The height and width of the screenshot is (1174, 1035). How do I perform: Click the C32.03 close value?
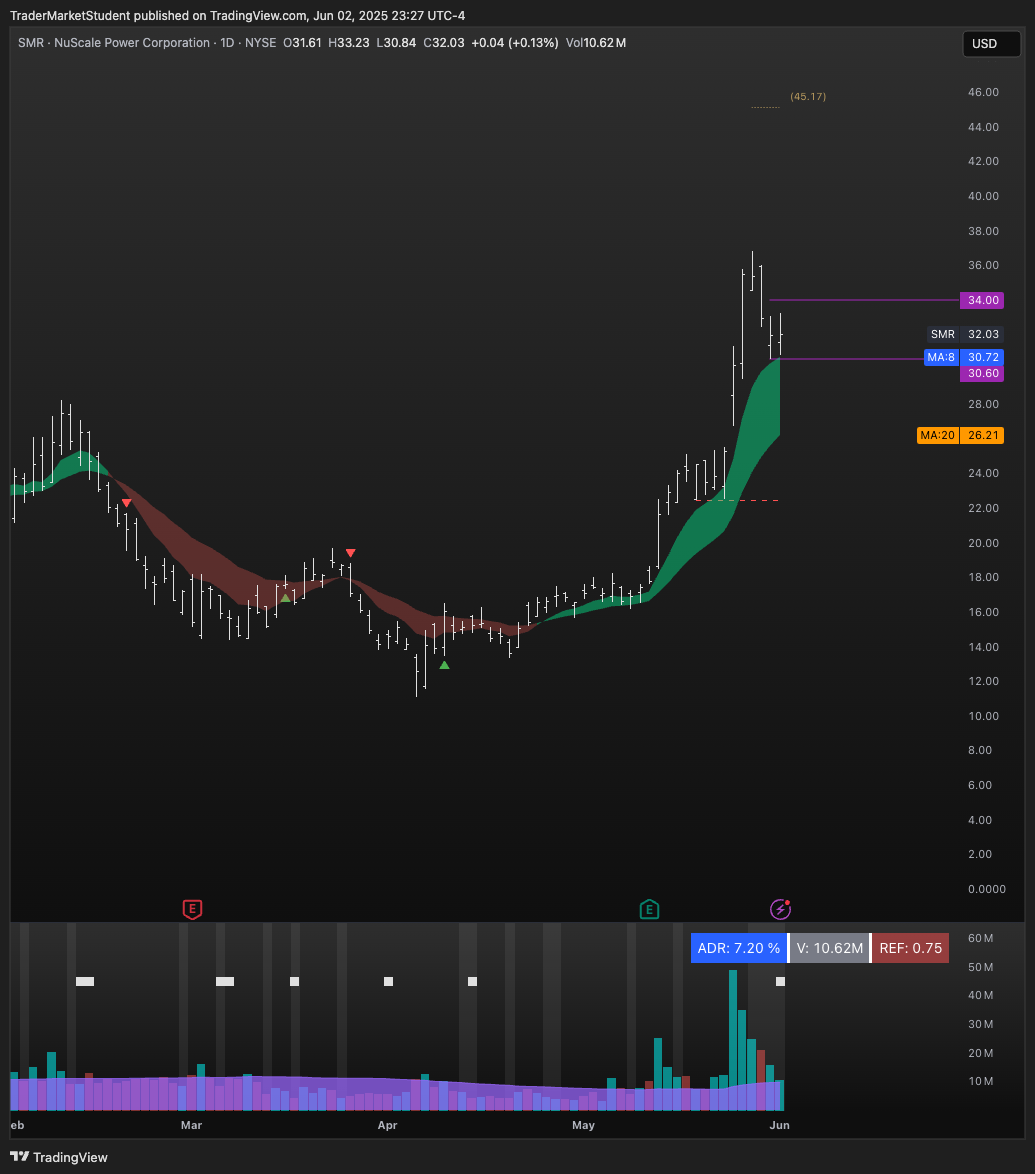(x=444, y=43)
